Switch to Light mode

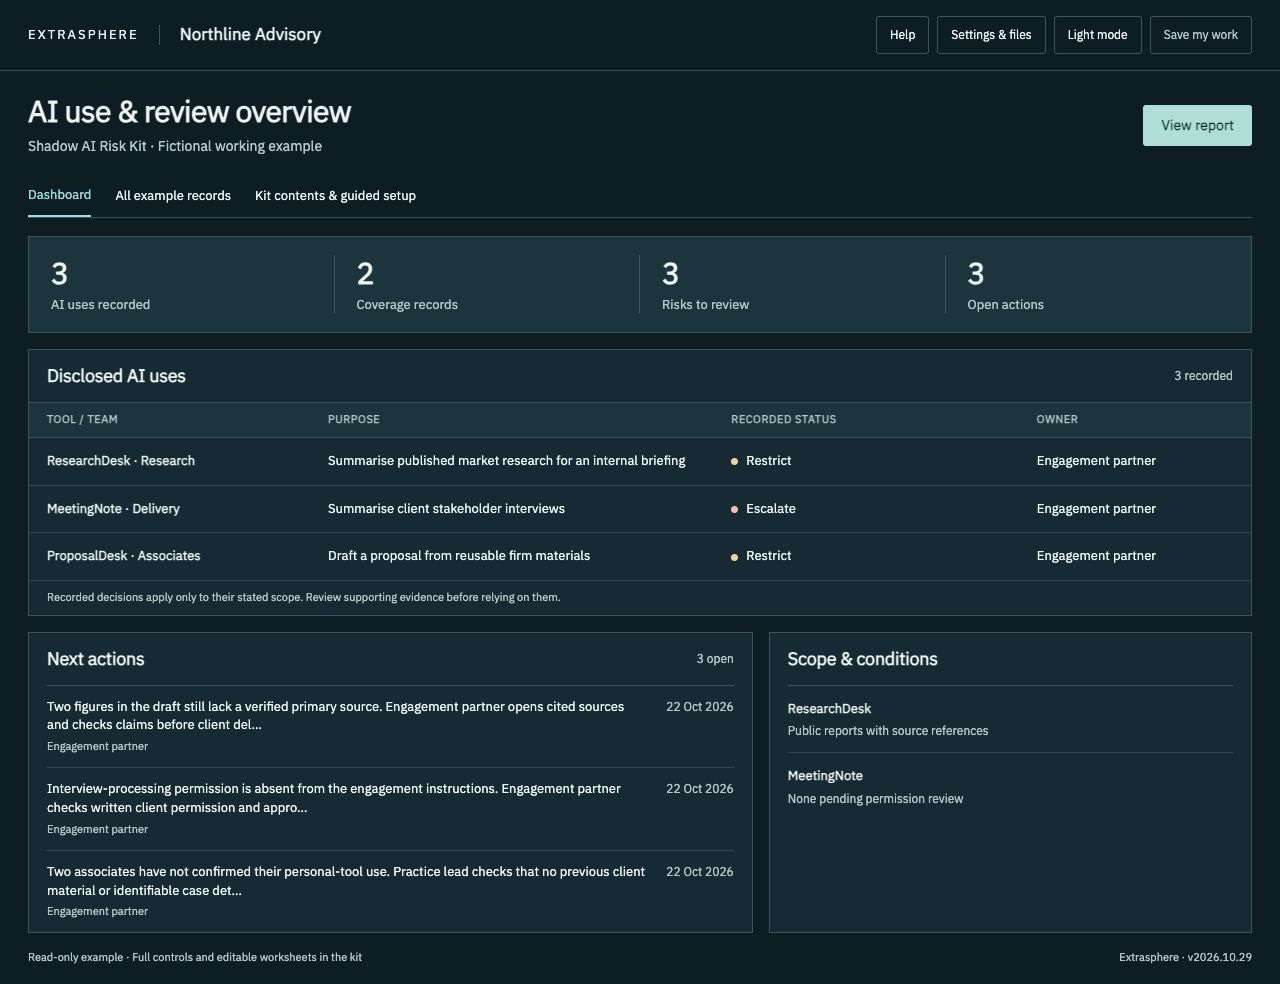tap(1097, 35)
